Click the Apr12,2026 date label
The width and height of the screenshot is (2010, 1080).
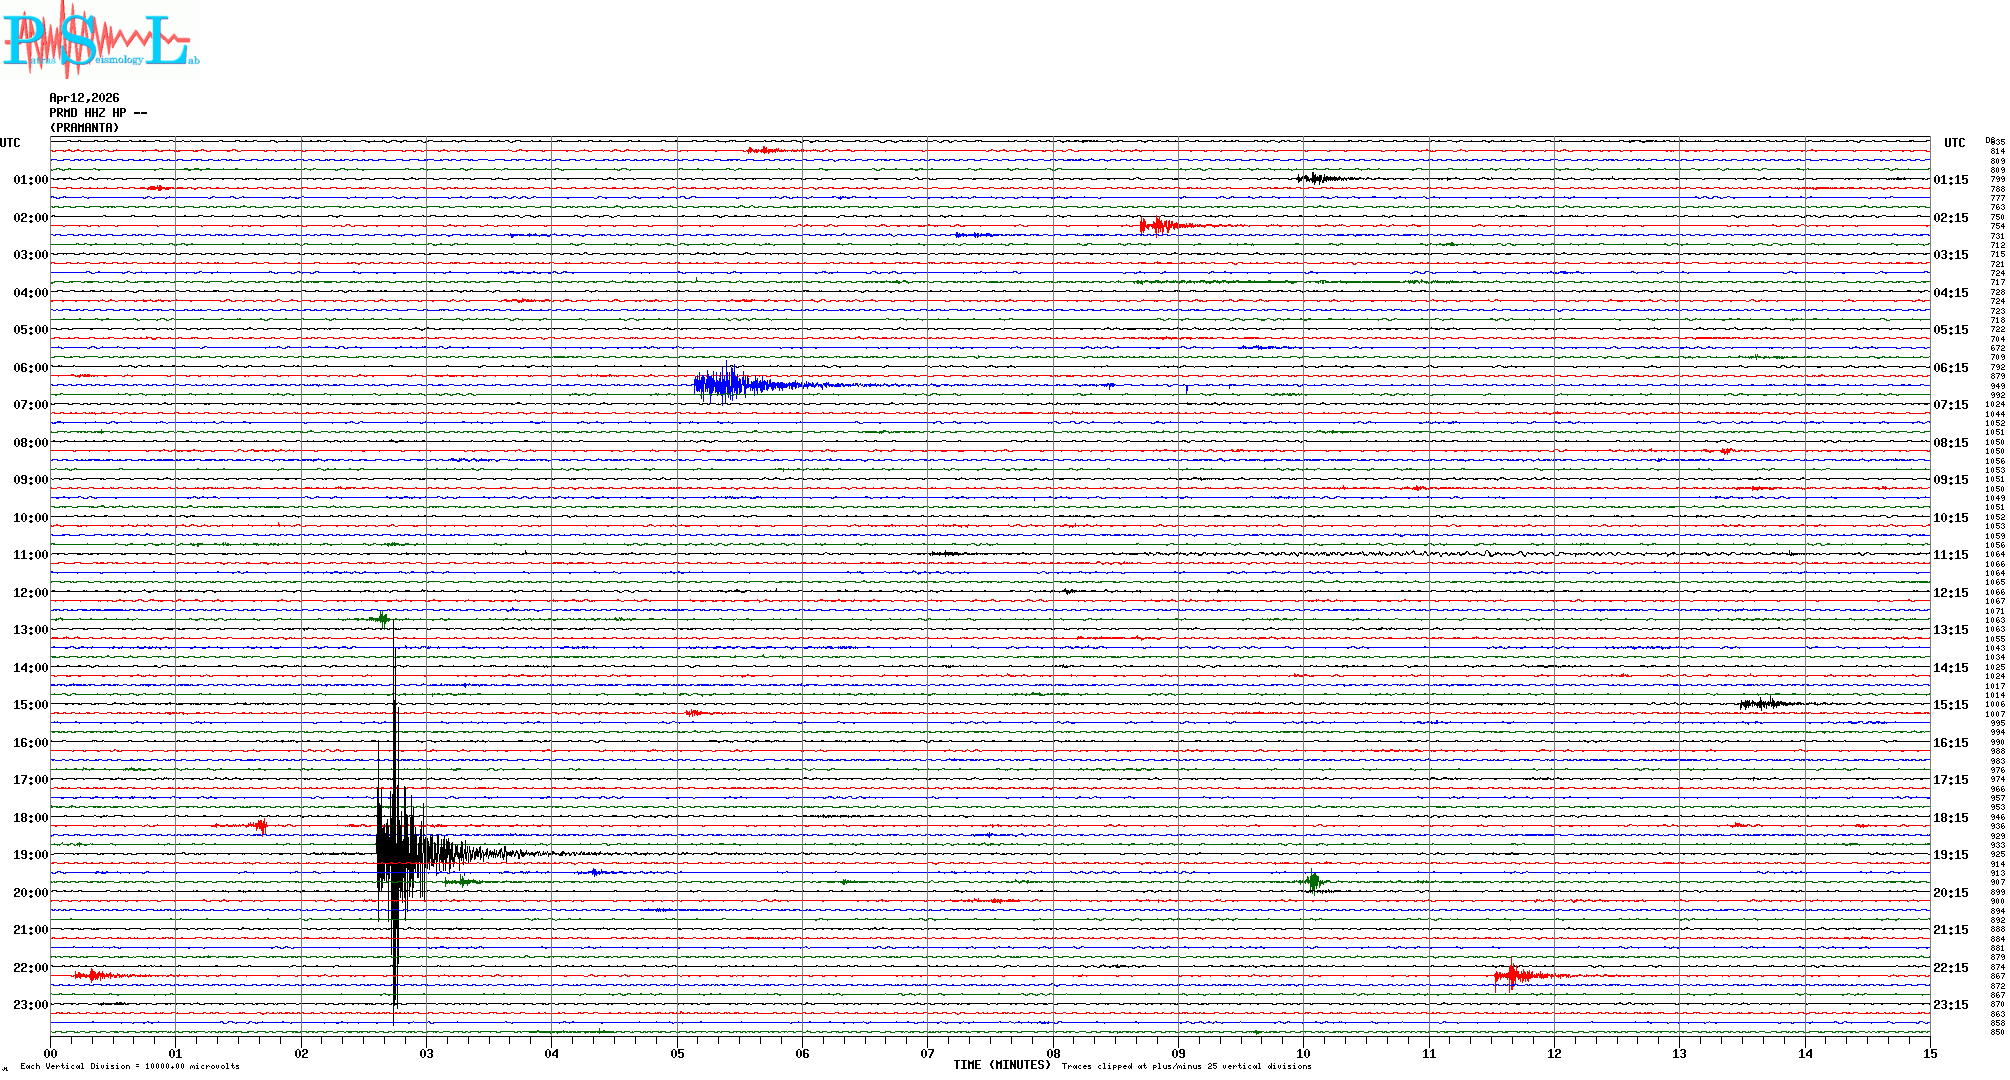[84, 98]
